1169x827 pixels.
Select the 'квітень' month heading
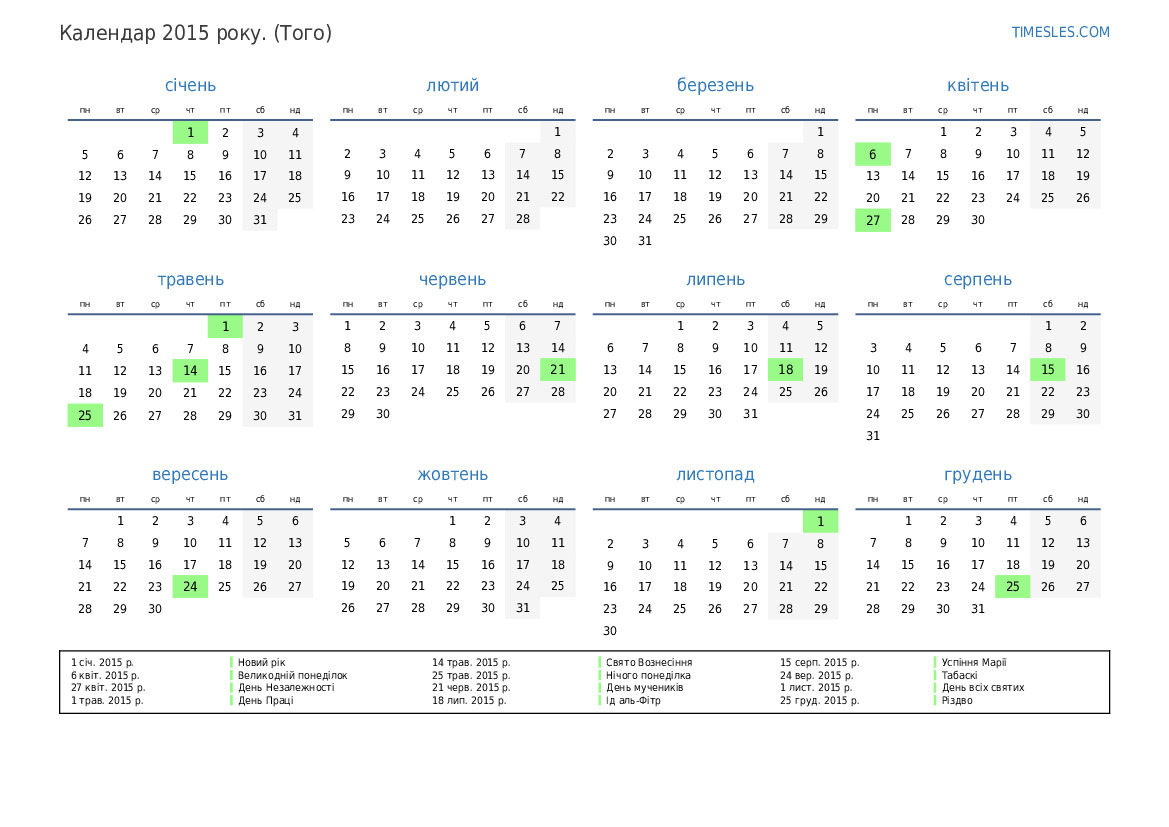click(977, 85)
